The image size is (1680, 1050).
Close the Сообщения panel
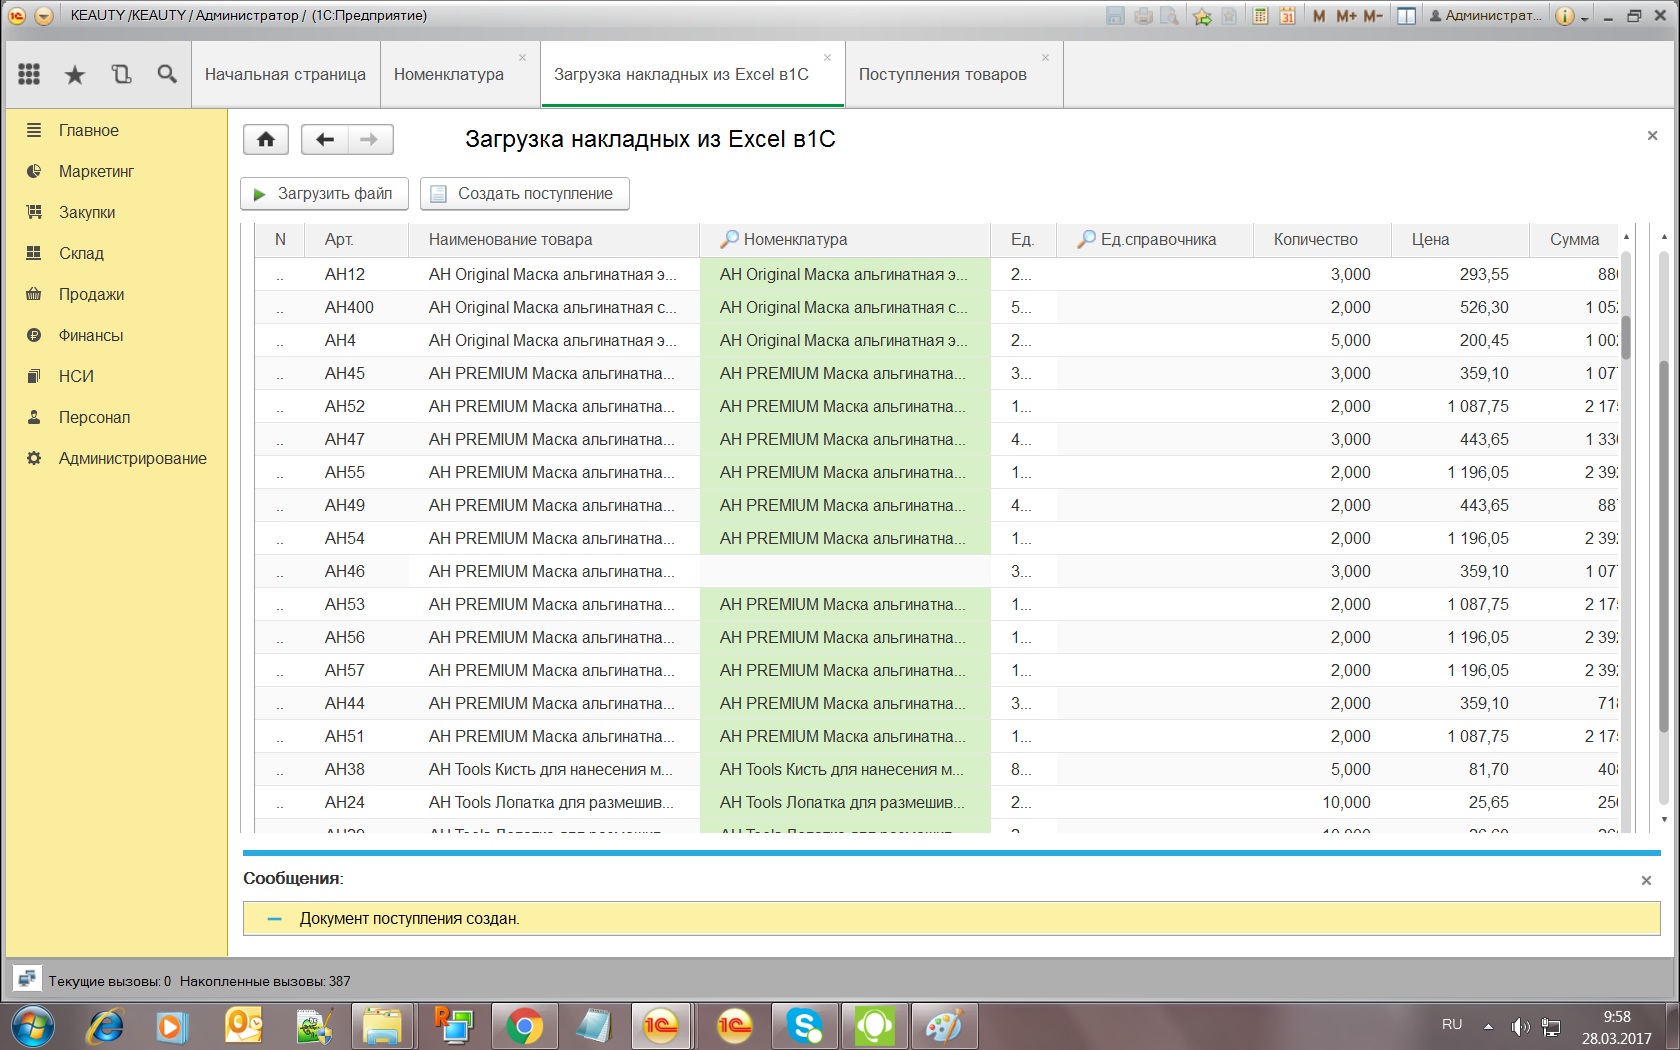[1646, 880]
